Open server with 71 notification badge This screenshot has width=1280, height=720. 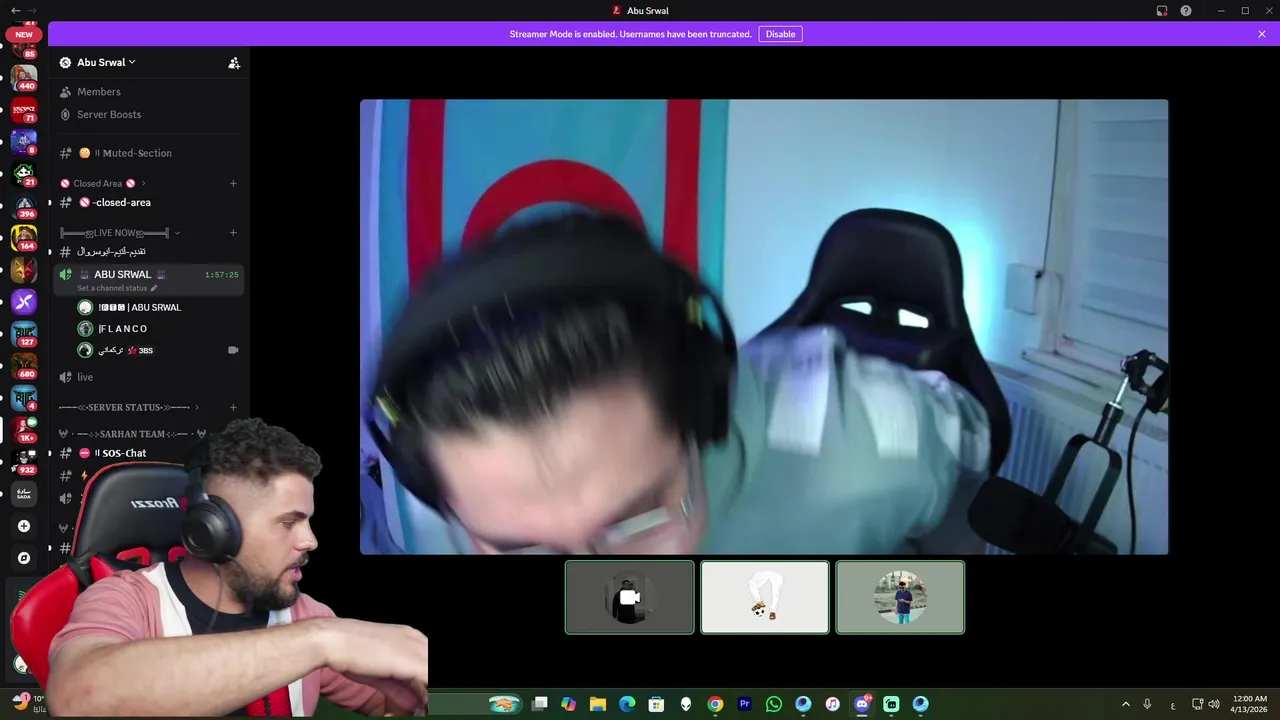[x=24, y=109]
